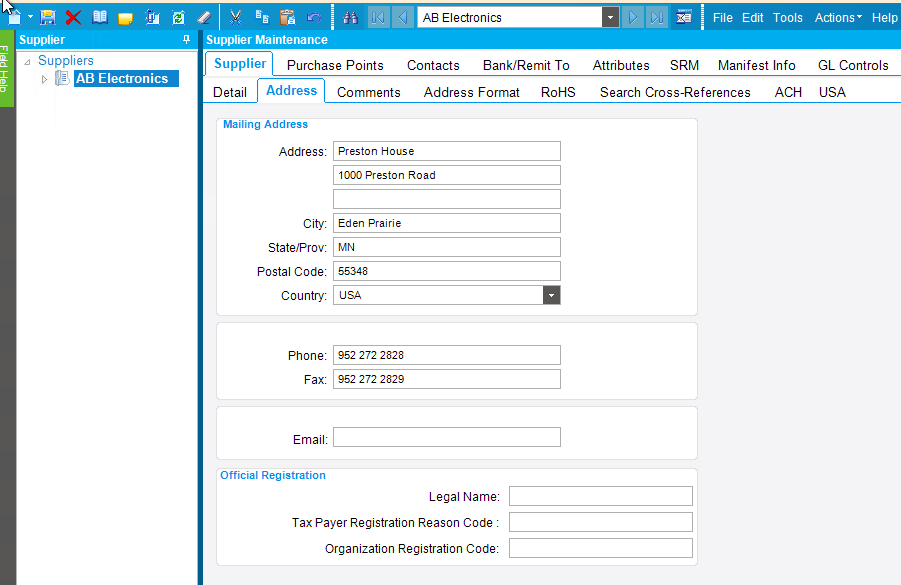Switch to the Bank/Remit To tab
The image size is (901, 585).
(x=526, y=66)
